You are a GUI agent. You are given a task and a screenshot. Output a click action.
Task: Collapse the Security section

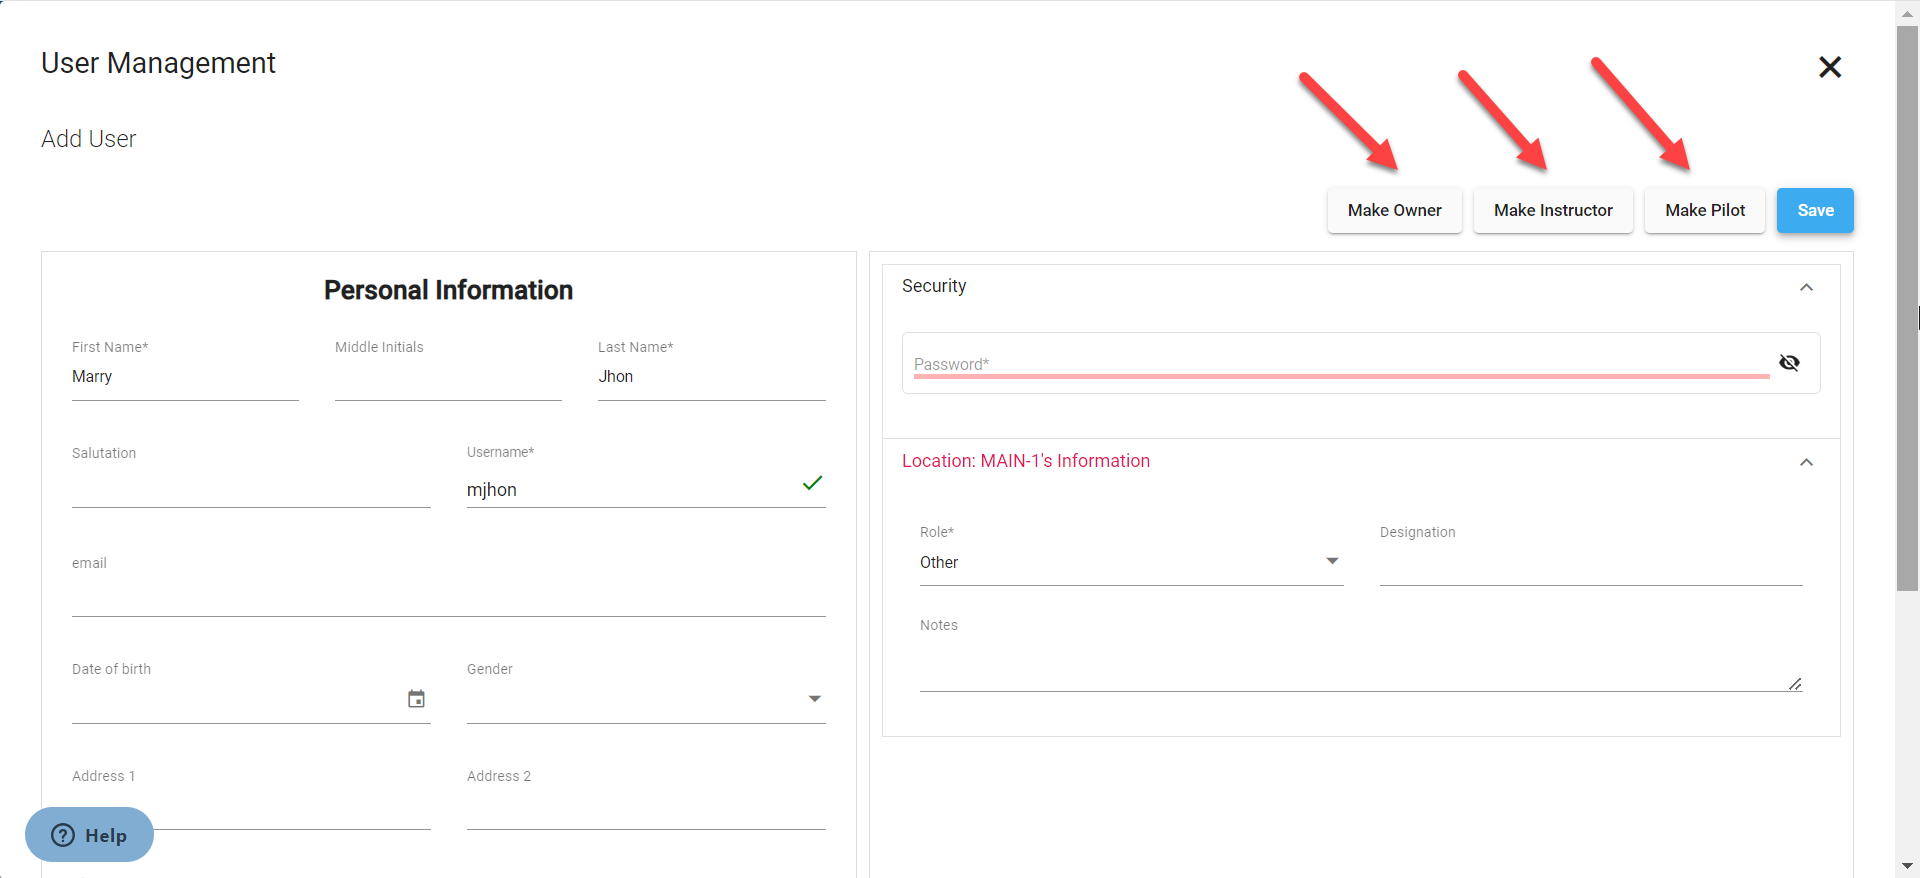(1806, 288)
